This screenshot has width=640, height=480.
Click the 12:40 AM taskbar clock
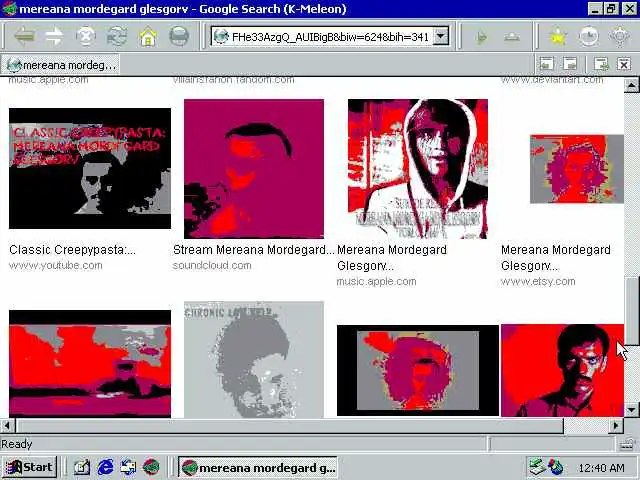pos(601,468)
